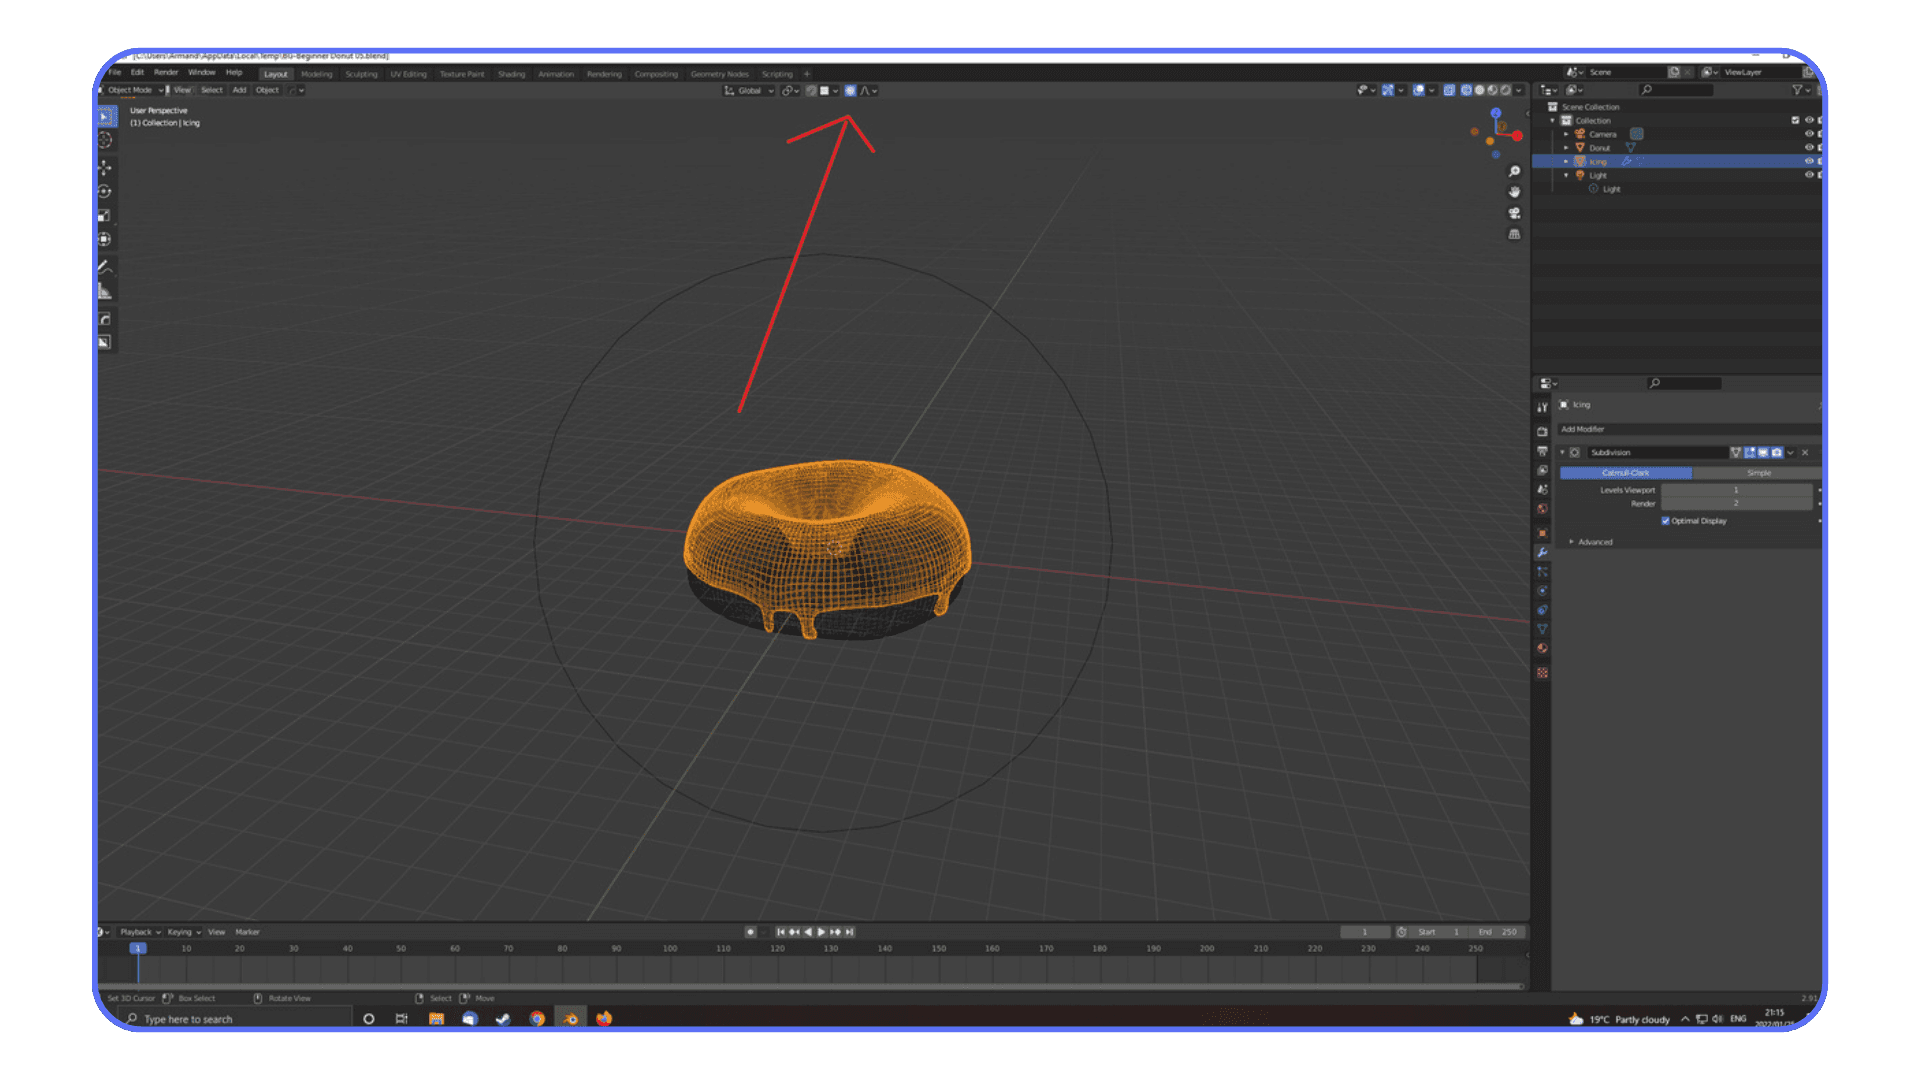Uncheck the Collection enable checkbox
Viewport: 1920px width, 1080px height.
1794,120
